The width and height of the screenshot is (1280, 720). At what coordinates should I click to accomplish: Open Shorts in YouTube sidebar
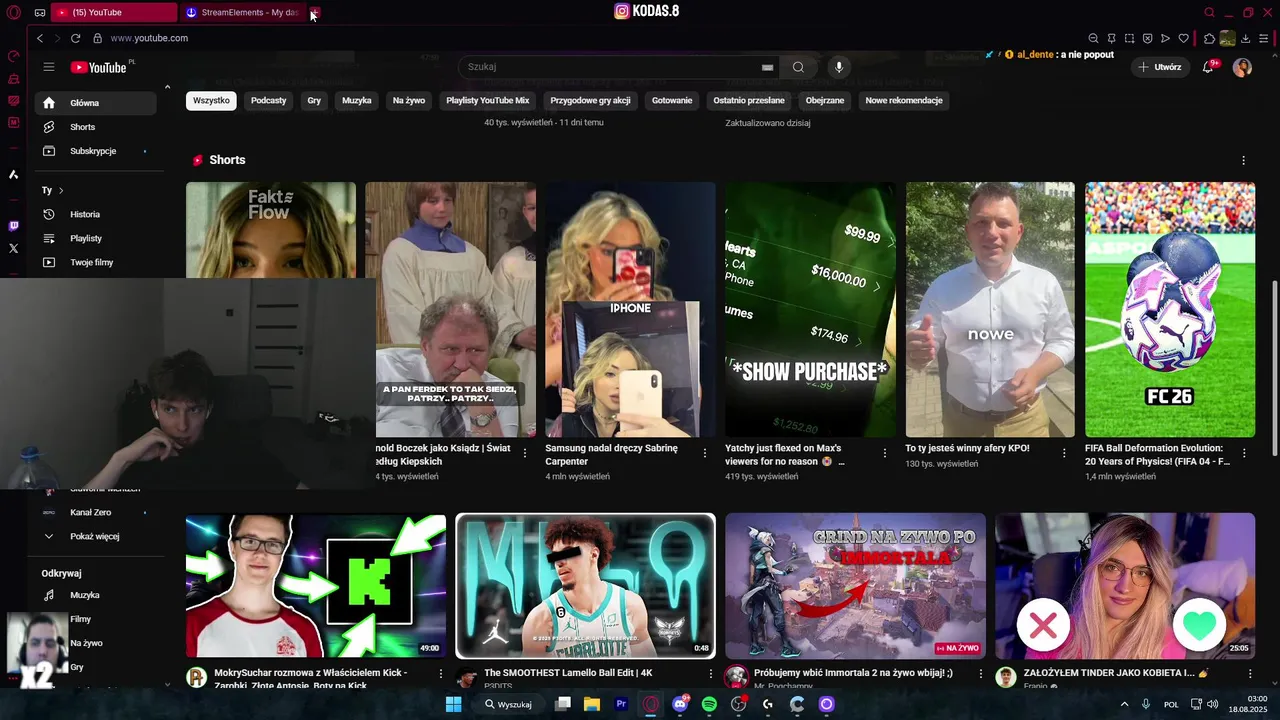tap(96, 127)
